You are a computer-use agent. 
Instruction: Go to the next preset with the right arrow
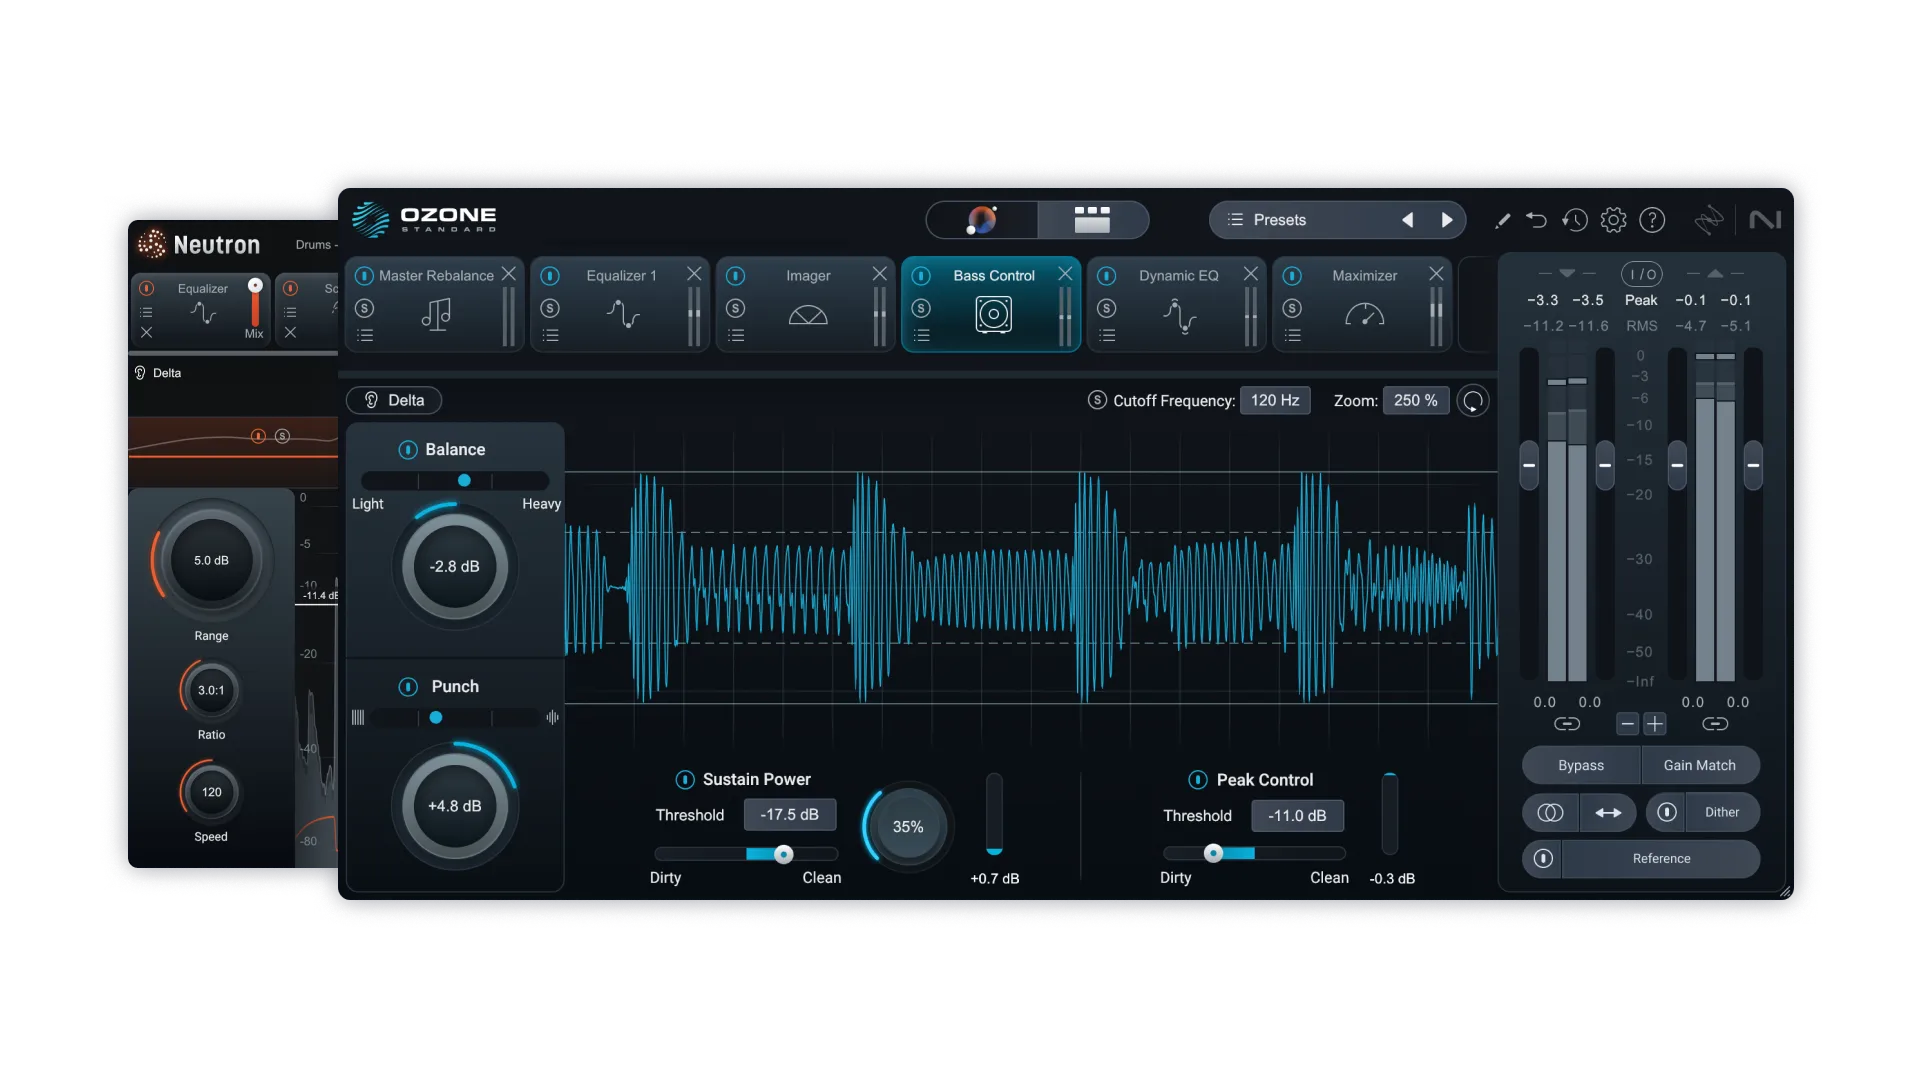[x=1448, y=220]
